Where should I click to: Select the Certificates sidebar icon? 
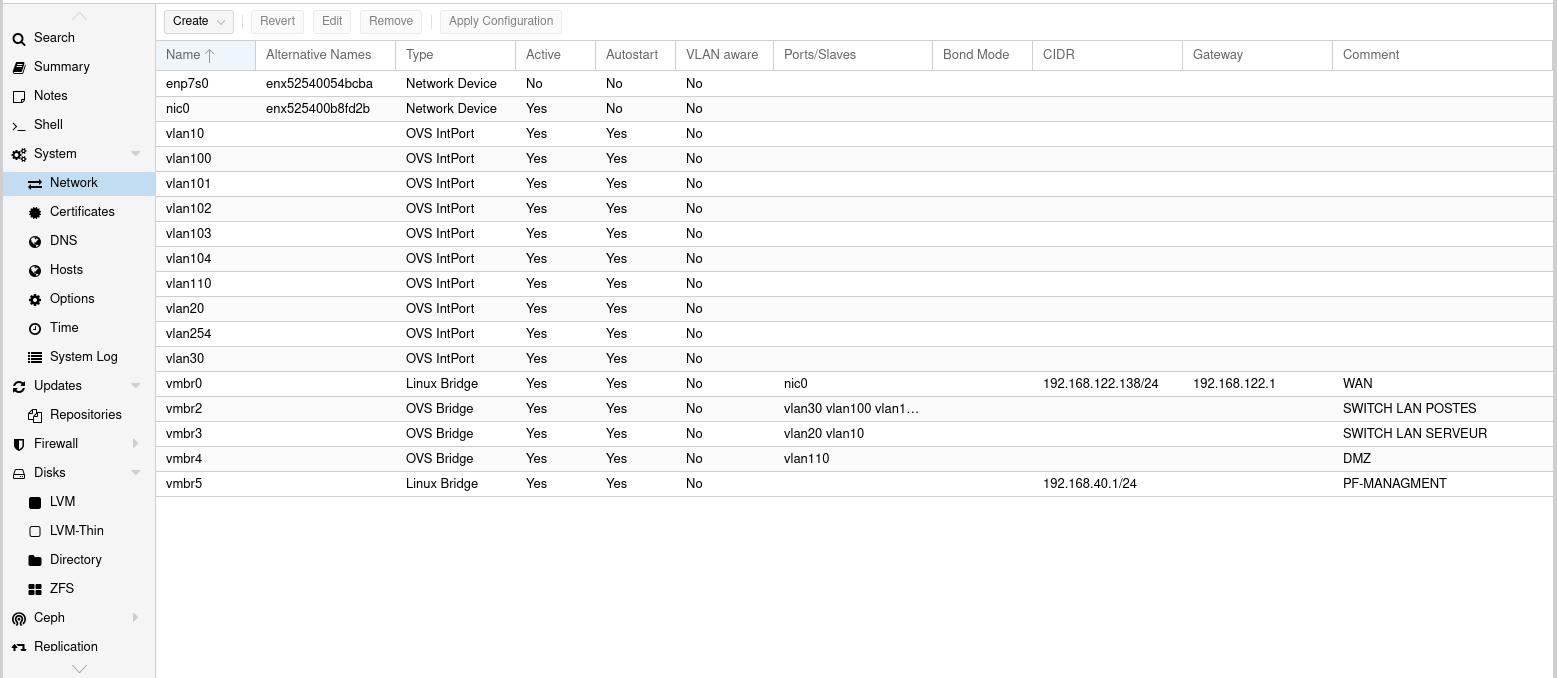[36, 211]
